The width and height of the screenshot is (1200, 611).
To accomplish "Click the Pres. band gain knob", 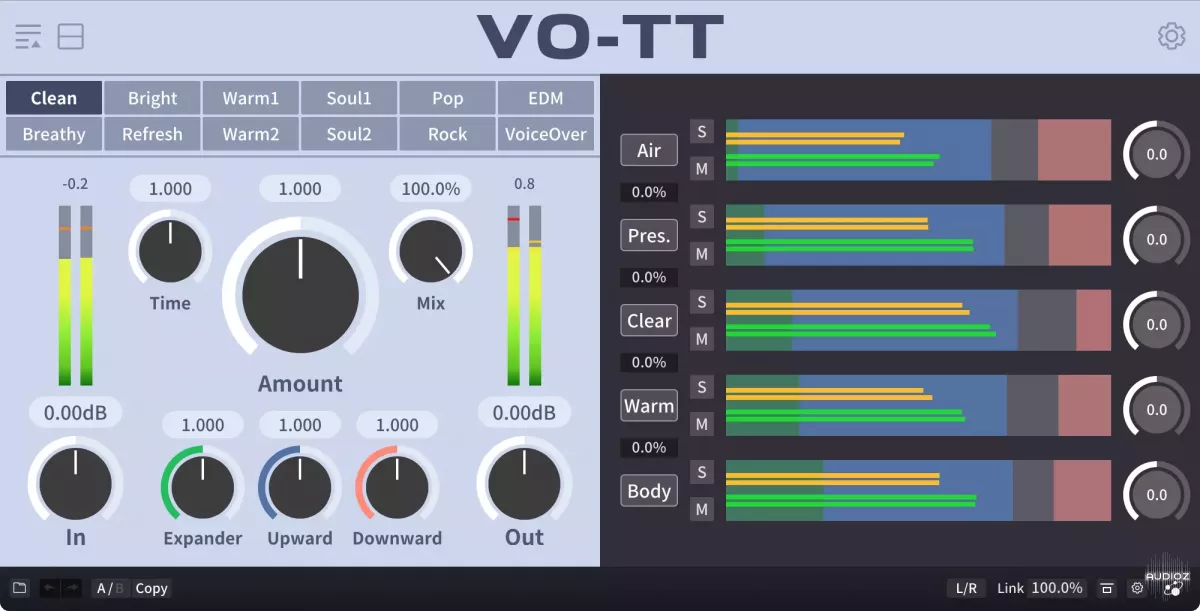I will pyautogui.click(x=1157, y=239).
